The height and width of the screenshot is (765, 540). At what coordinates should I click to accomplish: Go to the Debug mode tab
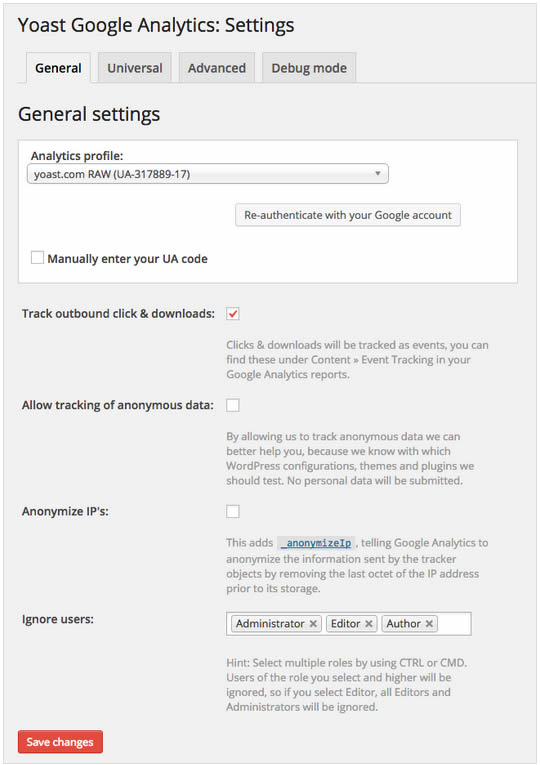(309, 68)
